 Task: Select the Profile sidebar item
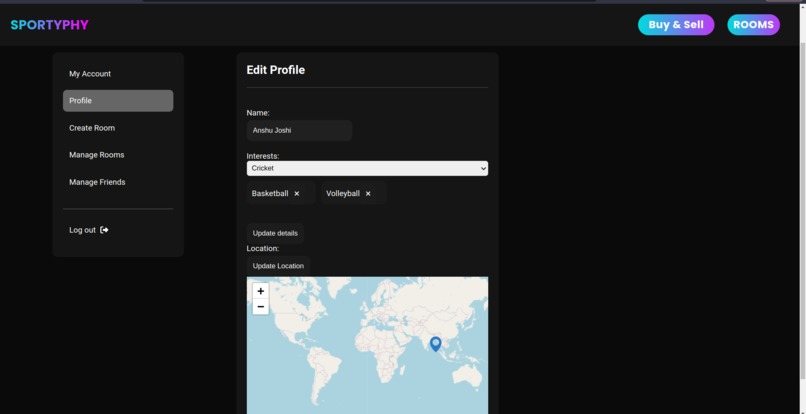click(118, 101)
